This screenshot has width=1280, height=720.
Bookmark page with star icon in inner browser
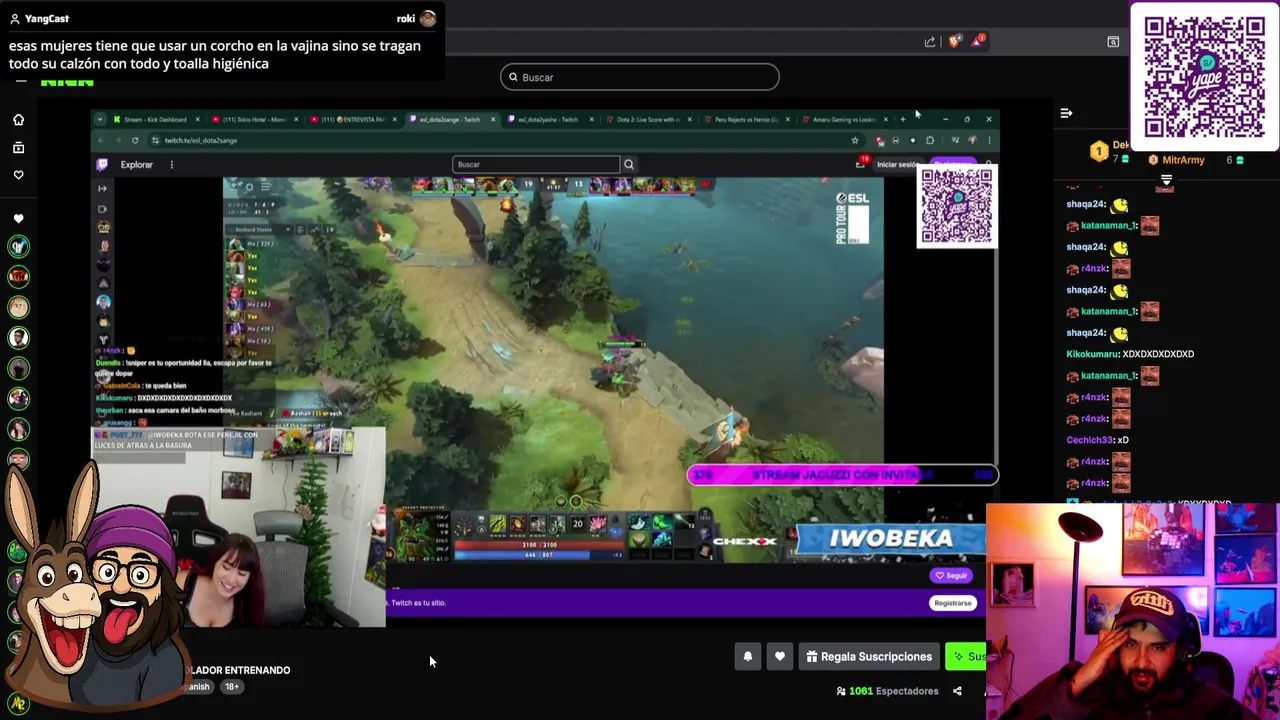point(855,140)
